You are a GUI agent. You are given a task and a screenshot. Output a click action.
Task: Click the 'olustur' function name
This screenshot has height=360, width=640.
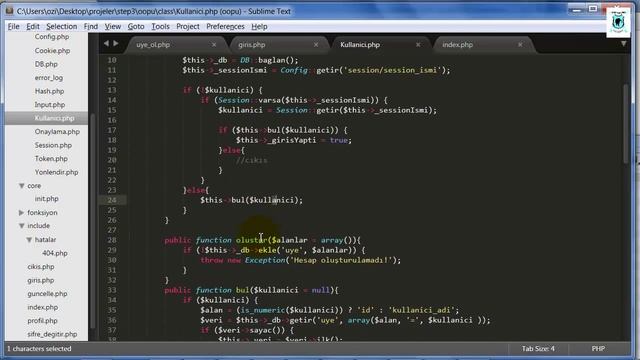coord(251,240)
